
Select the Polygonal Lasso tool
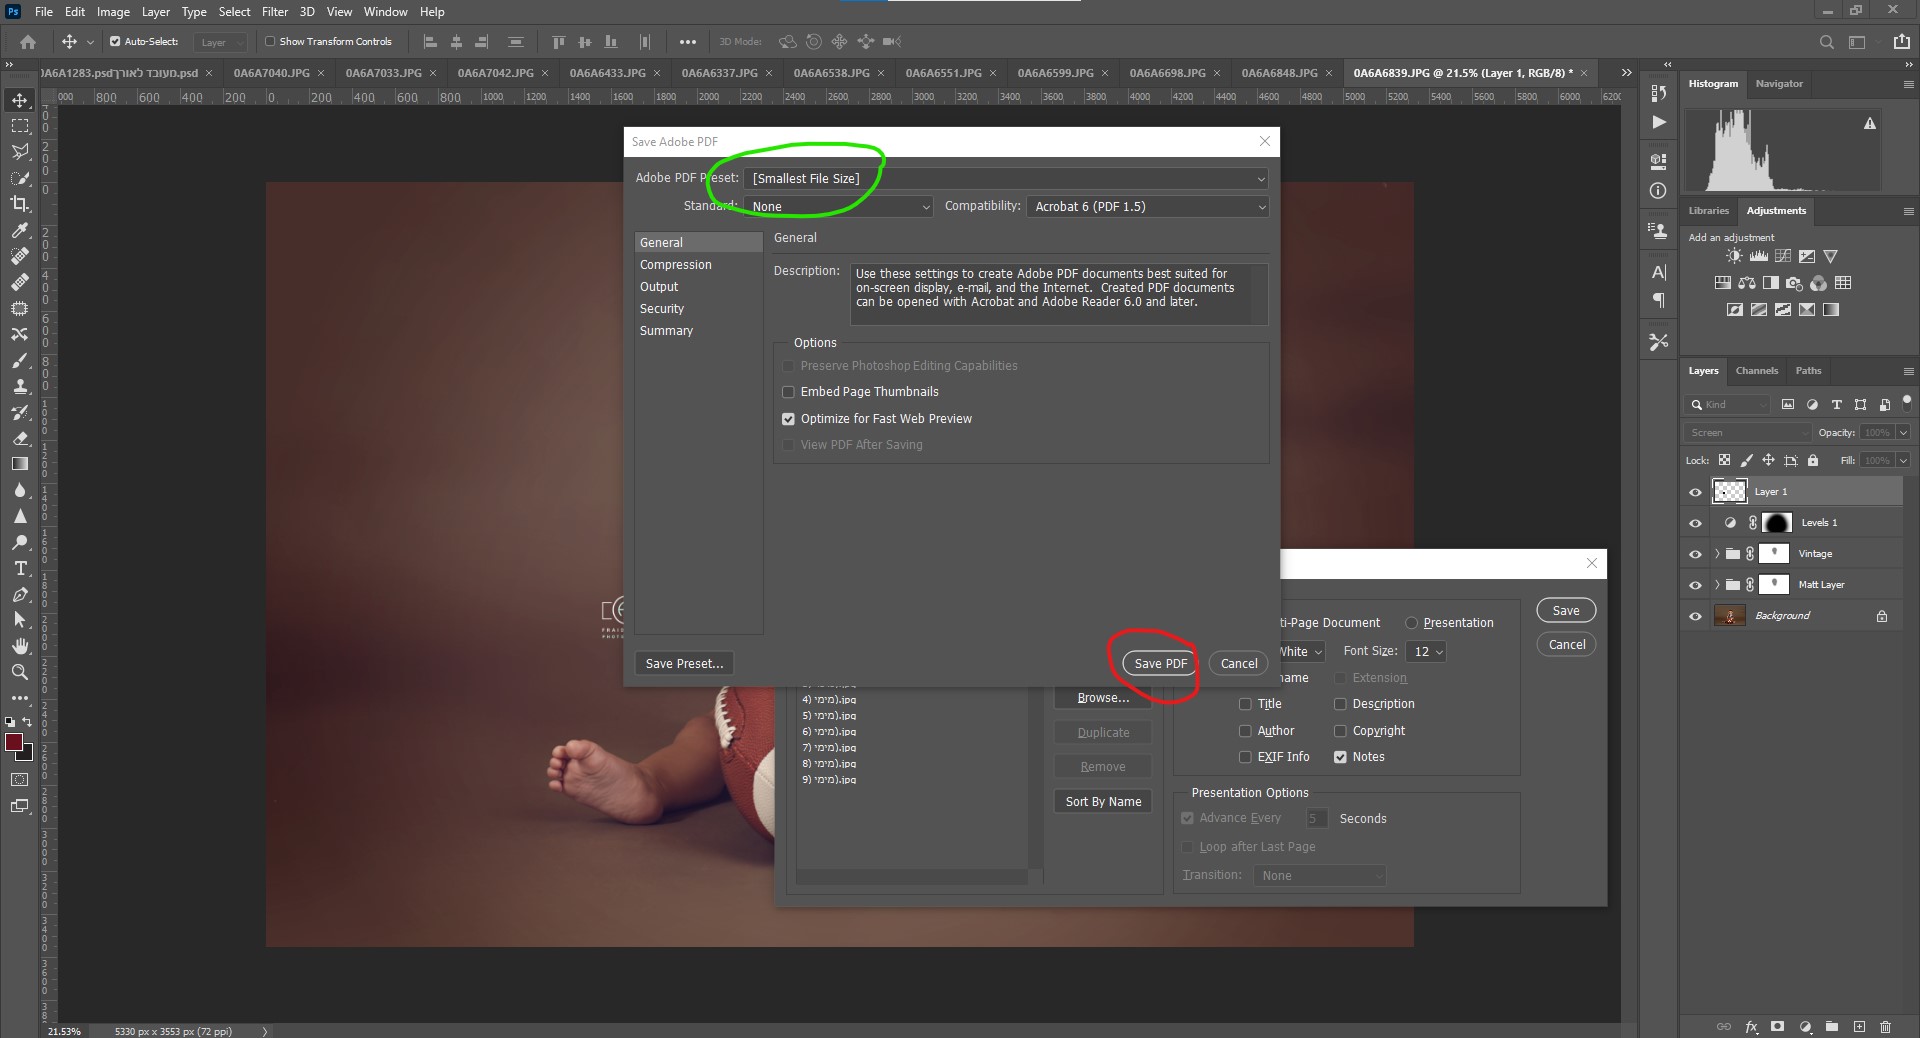[x=20, y=152]
